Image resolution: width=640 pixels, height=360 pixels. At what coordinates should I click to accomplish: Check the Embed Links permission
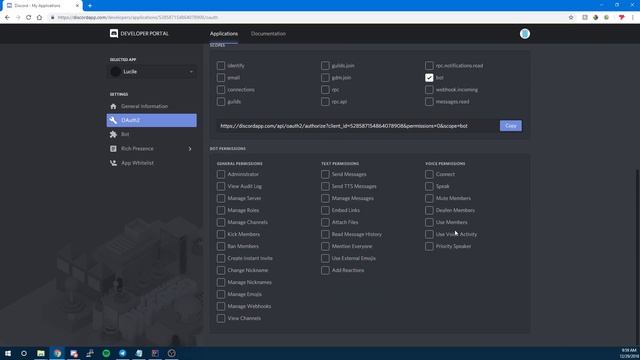pos(325,210)
